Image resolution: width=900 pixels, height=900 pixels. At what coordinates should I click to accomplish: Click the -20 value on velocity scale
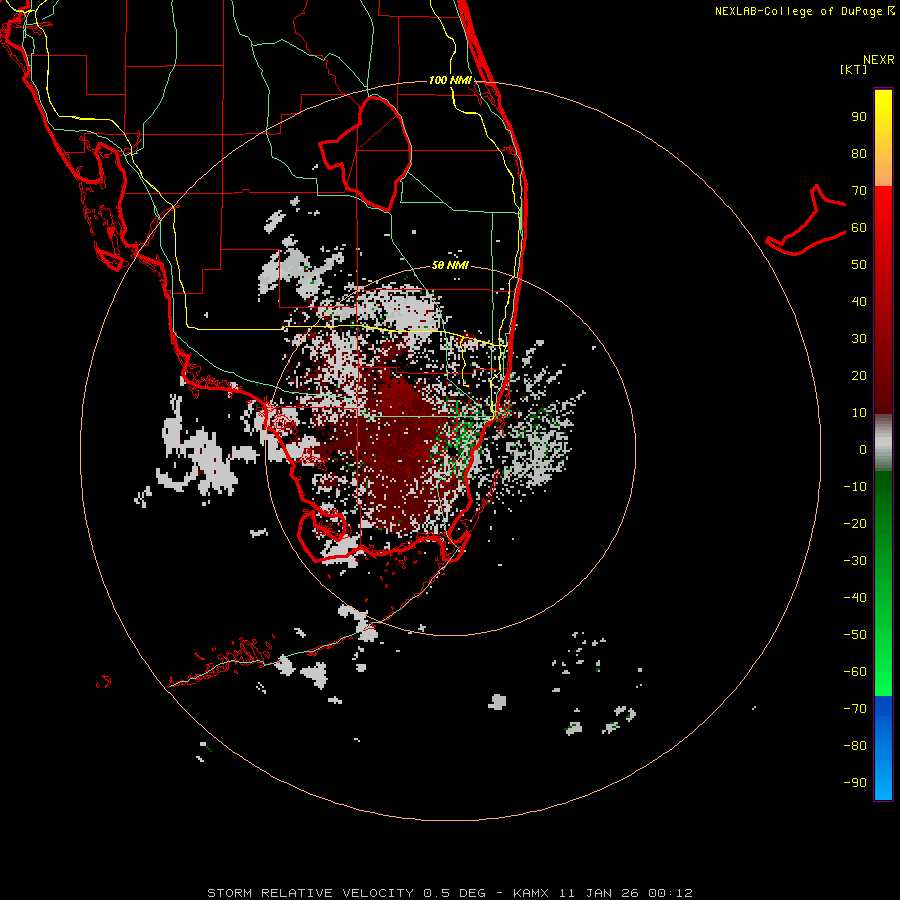pyautogui.click(x=855, y=523)
